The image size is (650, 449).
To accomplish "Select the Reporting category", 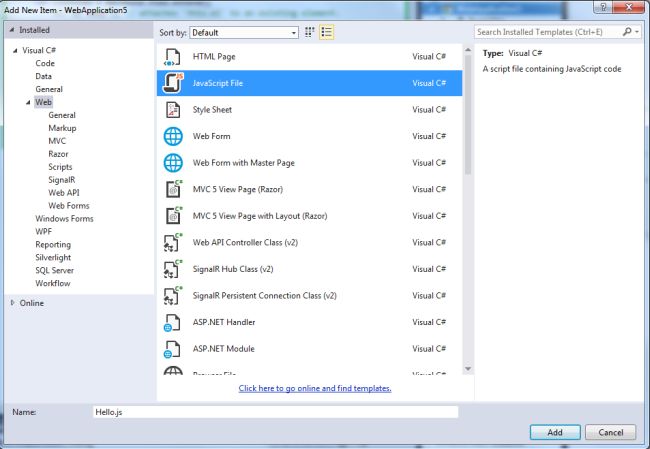I will coord(53,245).
